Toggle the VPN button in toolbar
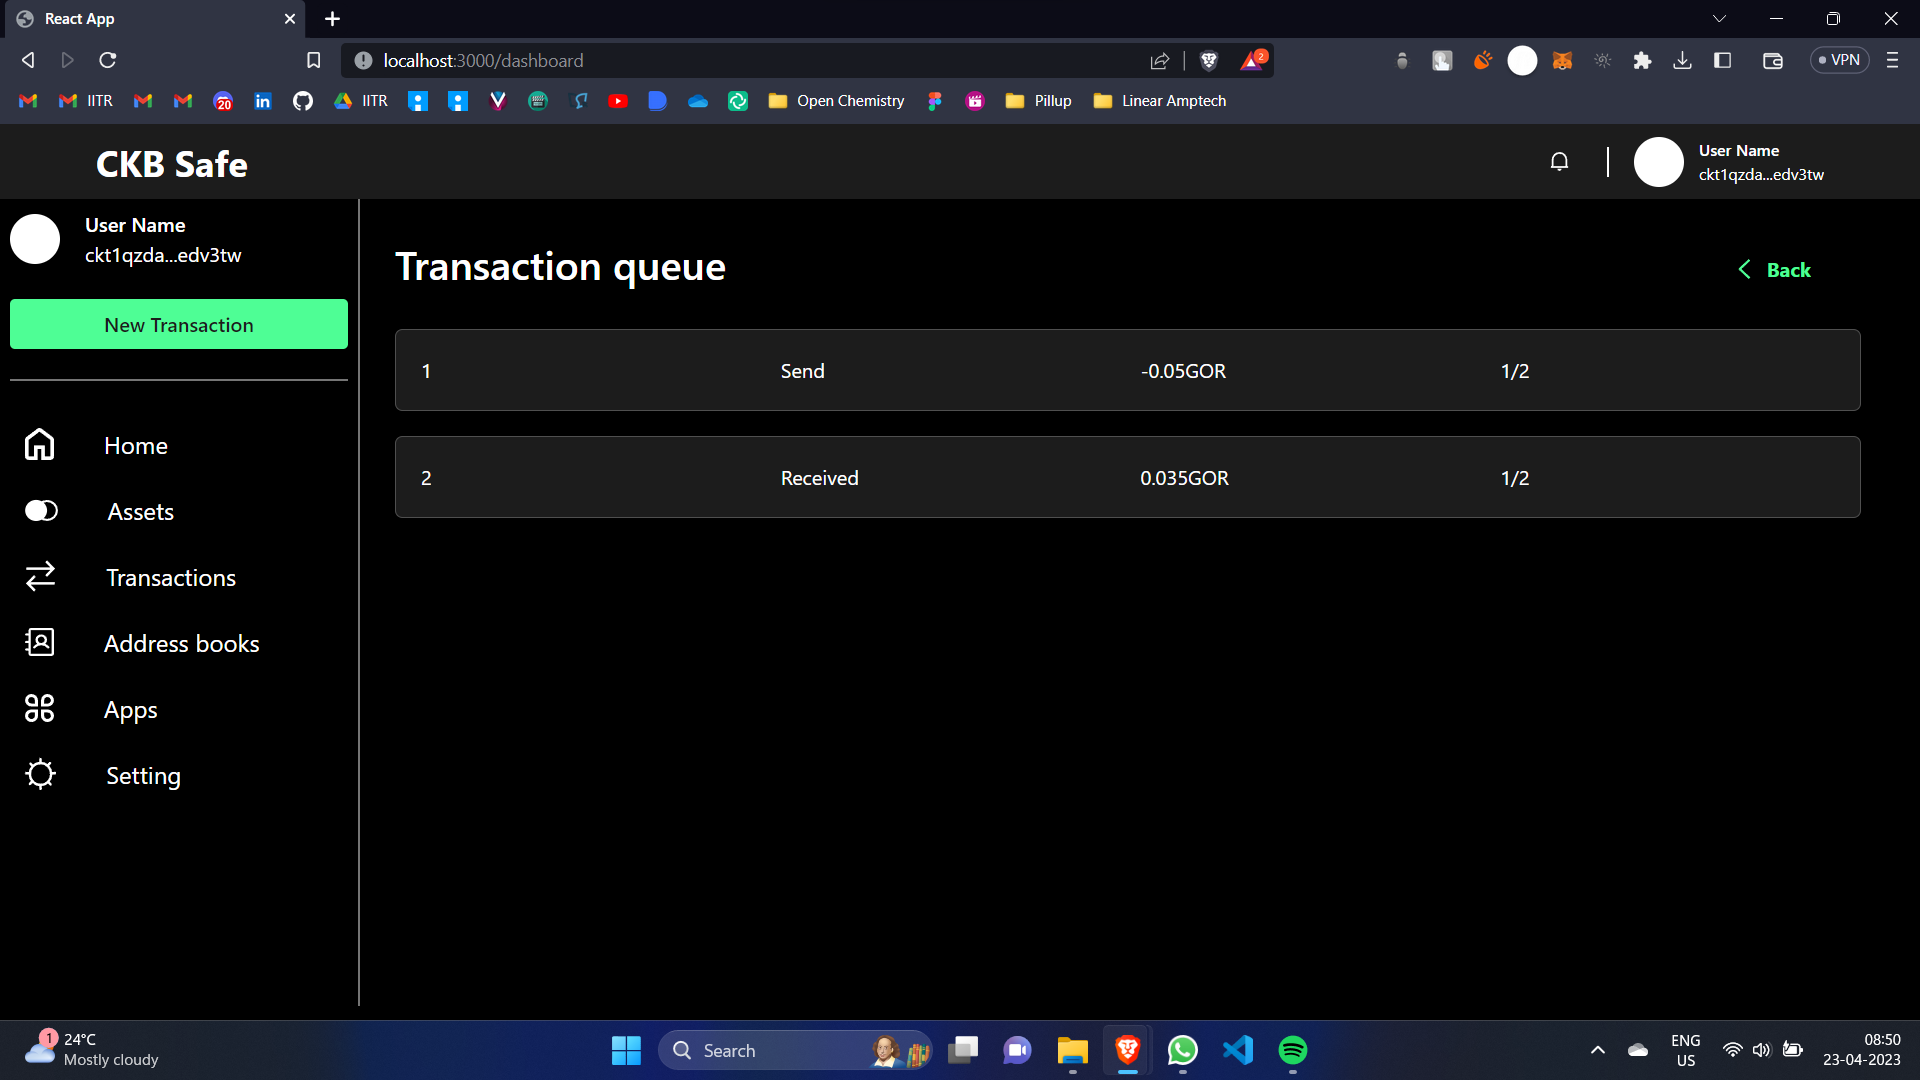This screenshot has height=1080, width=1920. point(1839,60)
